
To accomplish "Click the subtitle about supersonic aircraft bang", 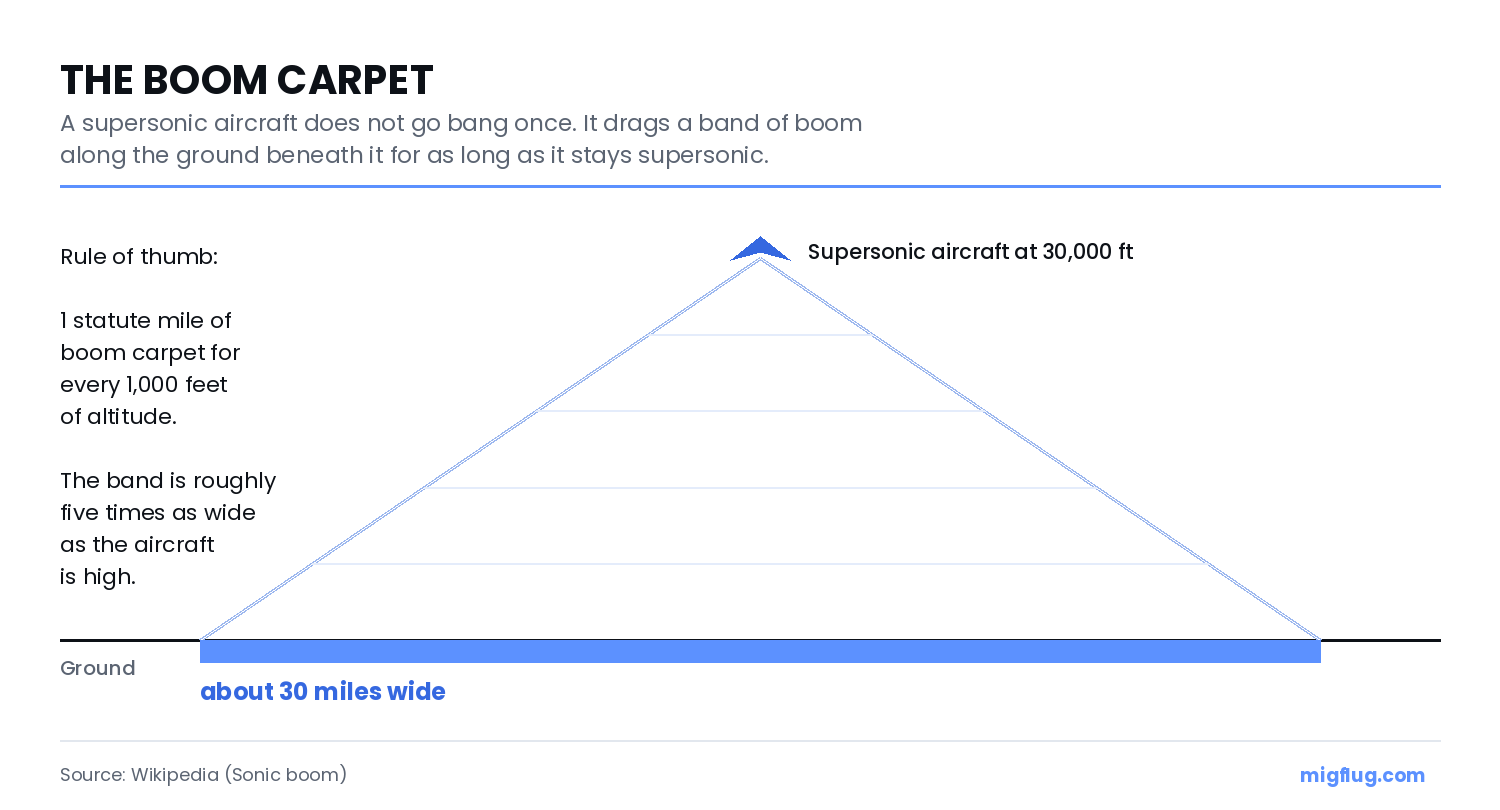I will click(x=461, y=140).
